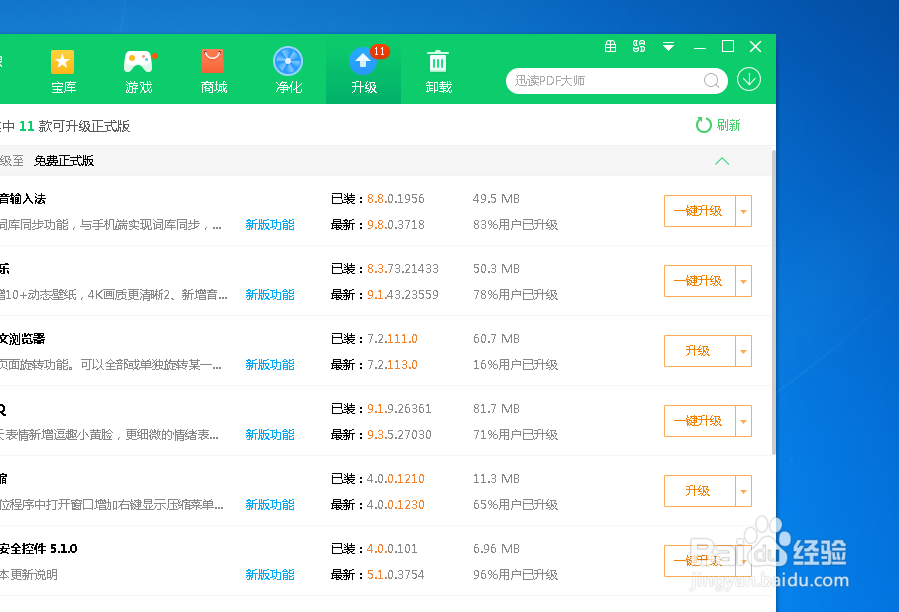Click the vertical scrollbar of the upgrade list

pyautogui.click(x=775, y=300)
